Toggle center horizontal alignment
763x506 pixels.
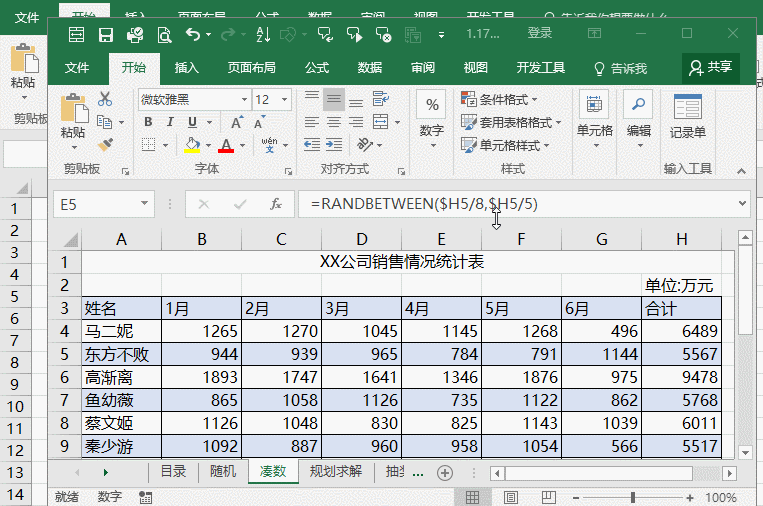pyautogui.click(x=334, y=122)
